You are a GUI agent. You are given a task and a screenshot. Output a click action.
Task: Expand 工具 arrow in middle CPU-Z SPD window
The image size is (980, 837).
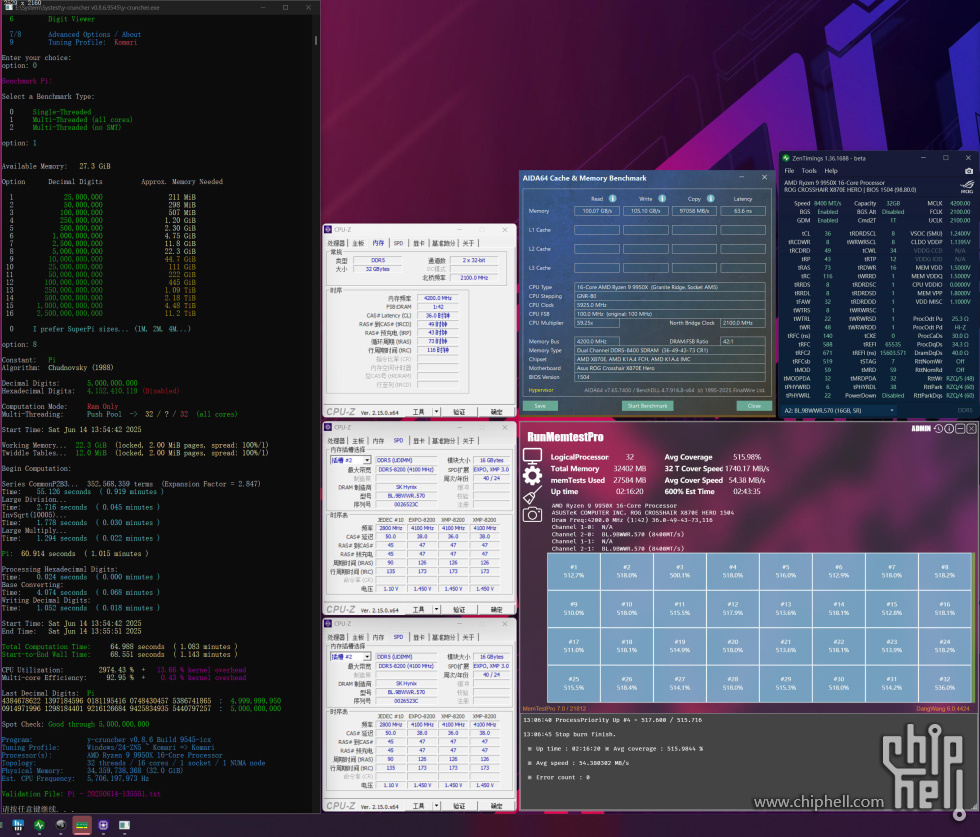point(436,609)
